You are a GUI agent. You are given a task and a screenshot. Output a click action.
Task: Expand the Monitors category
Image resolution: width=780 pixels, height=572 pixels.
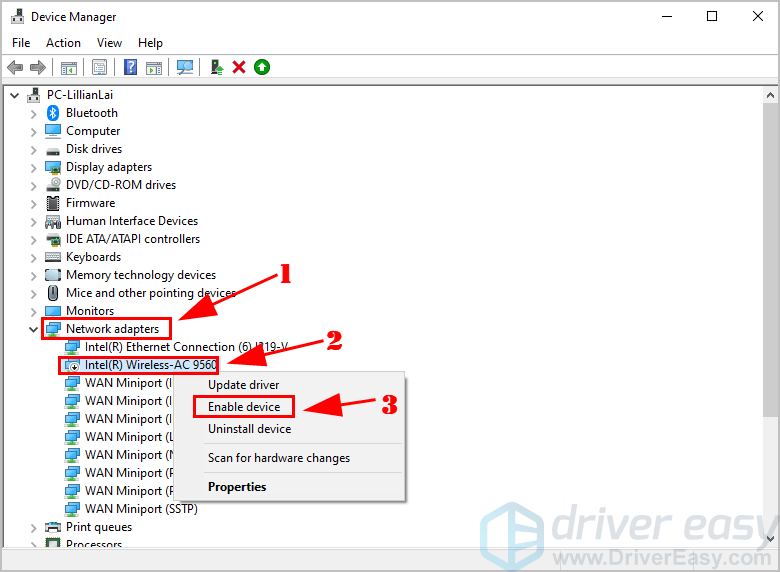click(x=33, y=312)
